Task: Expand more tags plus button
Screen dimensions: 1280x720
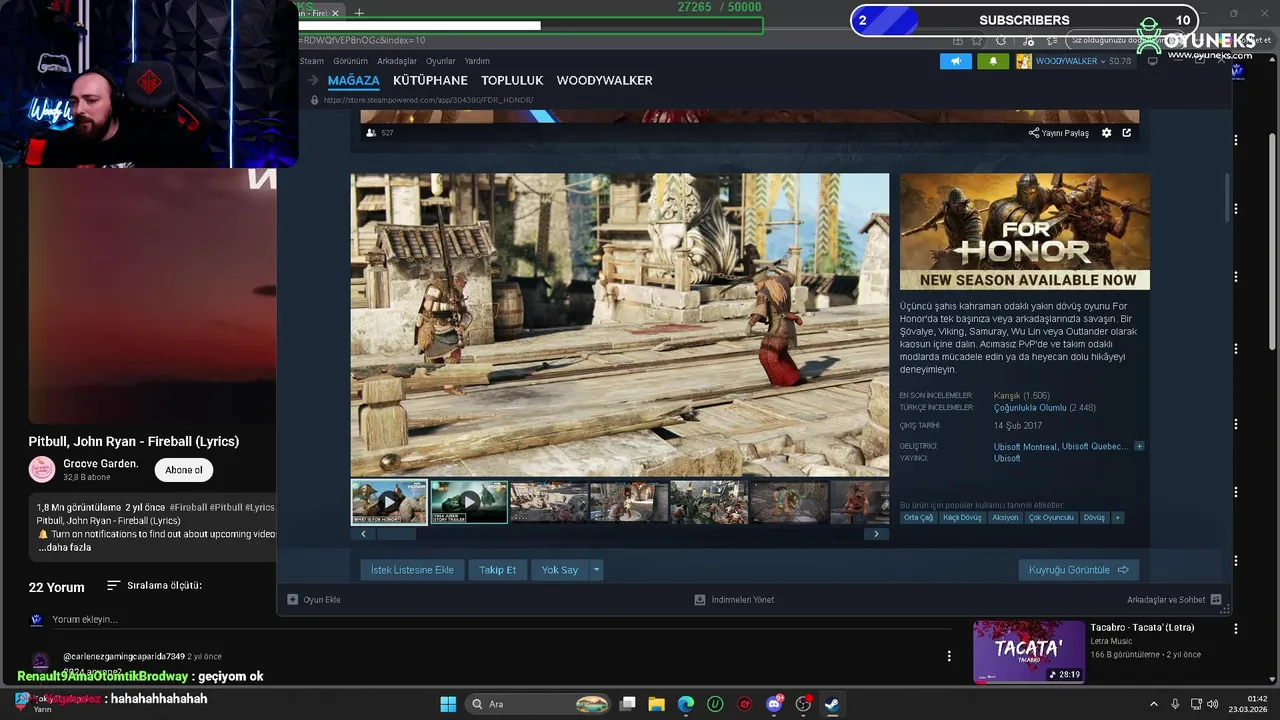Action: click(x=1117, y=517)
